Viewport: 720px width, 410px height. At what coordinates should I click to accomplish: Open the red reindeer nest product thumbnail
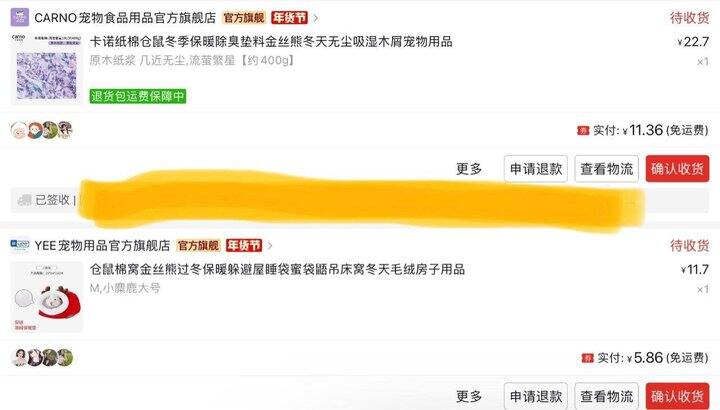(46, 297)
